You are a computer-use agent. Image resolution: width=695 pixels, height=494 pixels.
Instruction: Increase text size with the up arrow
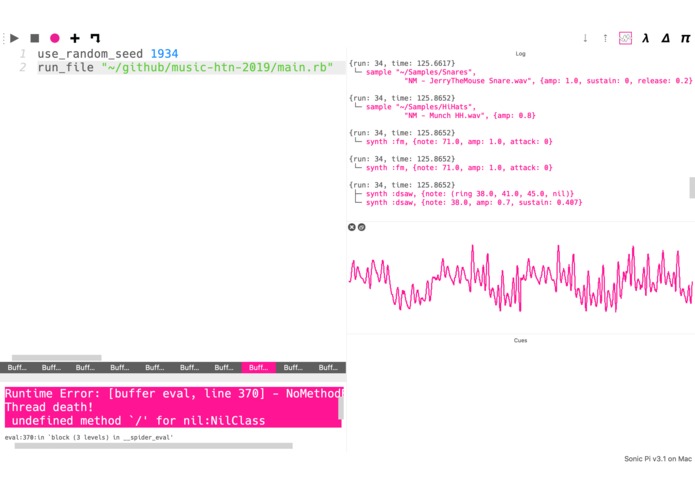coord(605,38)
